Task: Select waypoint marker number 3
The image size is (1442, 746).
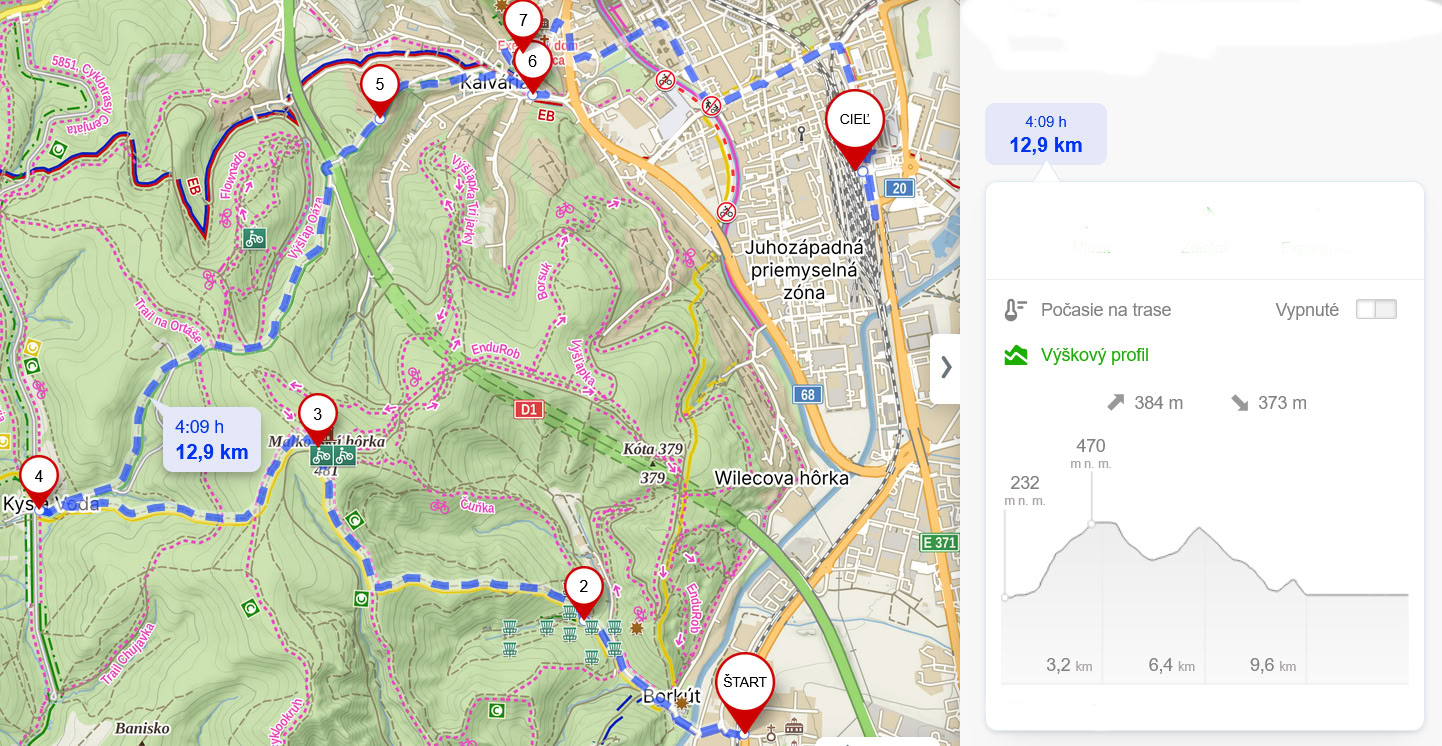Action: [317, 415]
